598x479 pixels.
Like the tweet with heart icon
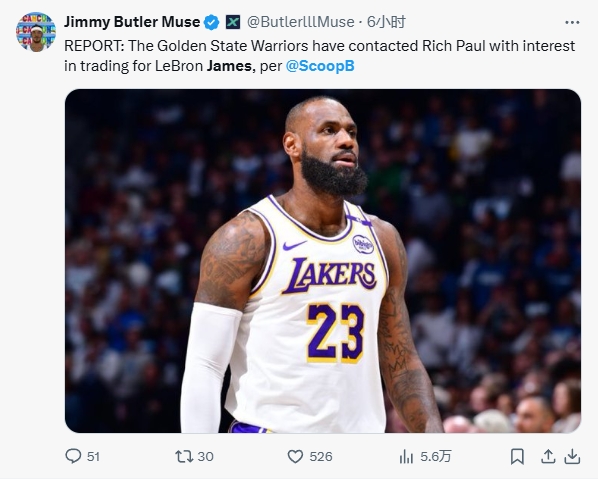pos(295,456)
